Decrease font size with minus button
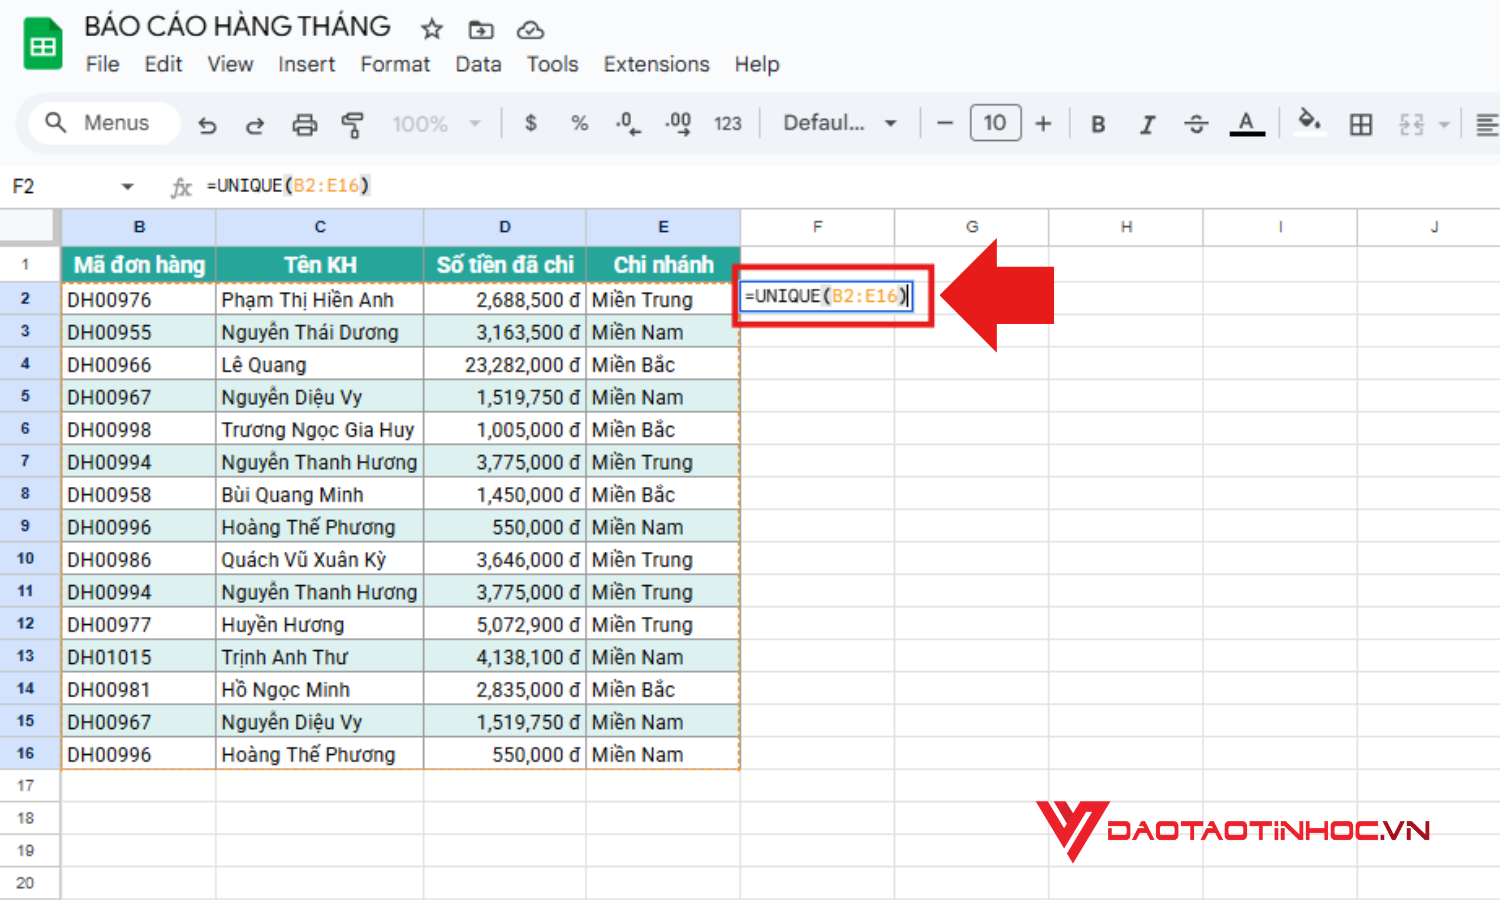The width and height of the screenshot is (1500, 900). pyautogui.click(x=945, y=123)
